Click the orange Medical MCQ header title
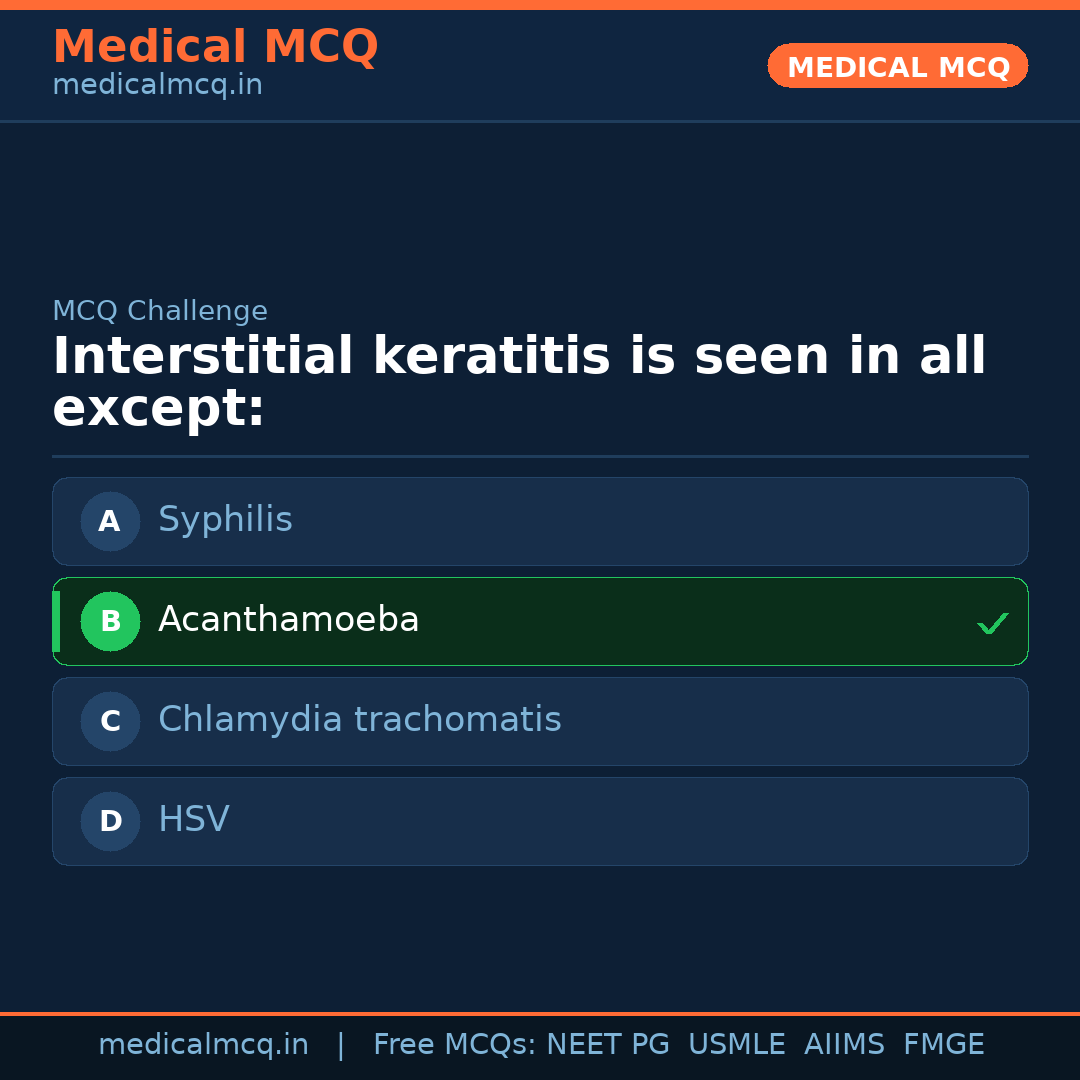This screenshot has width=1080, height=1080. 215,47
